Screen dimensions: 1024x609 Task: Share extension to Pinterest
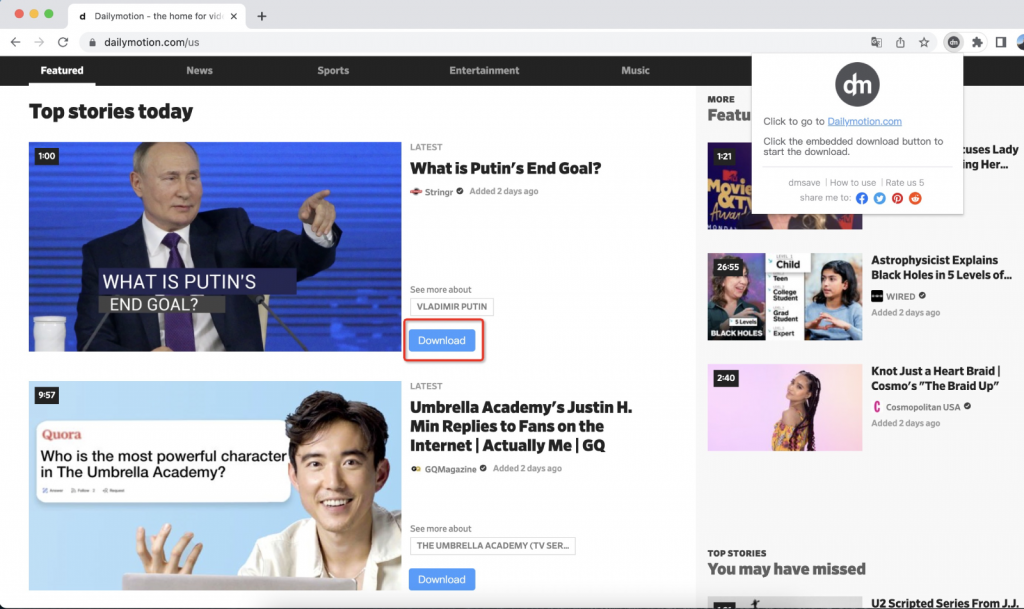click(x=897, y=198)
